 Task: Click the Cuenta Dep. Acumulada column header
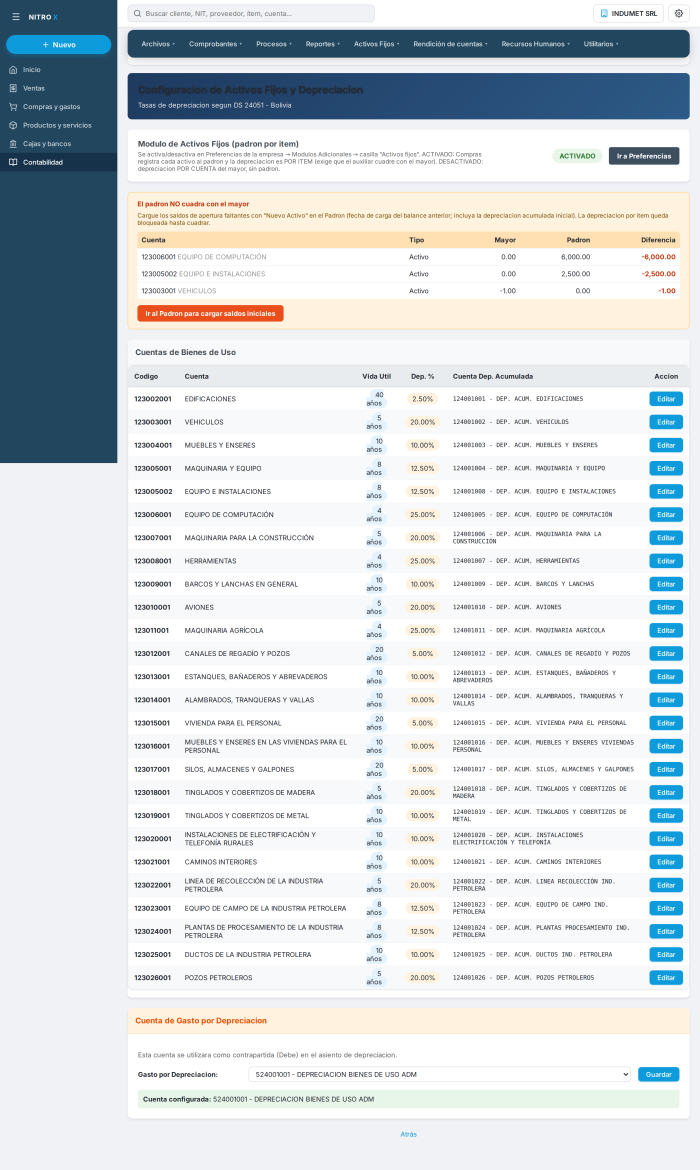click(493, 376)
